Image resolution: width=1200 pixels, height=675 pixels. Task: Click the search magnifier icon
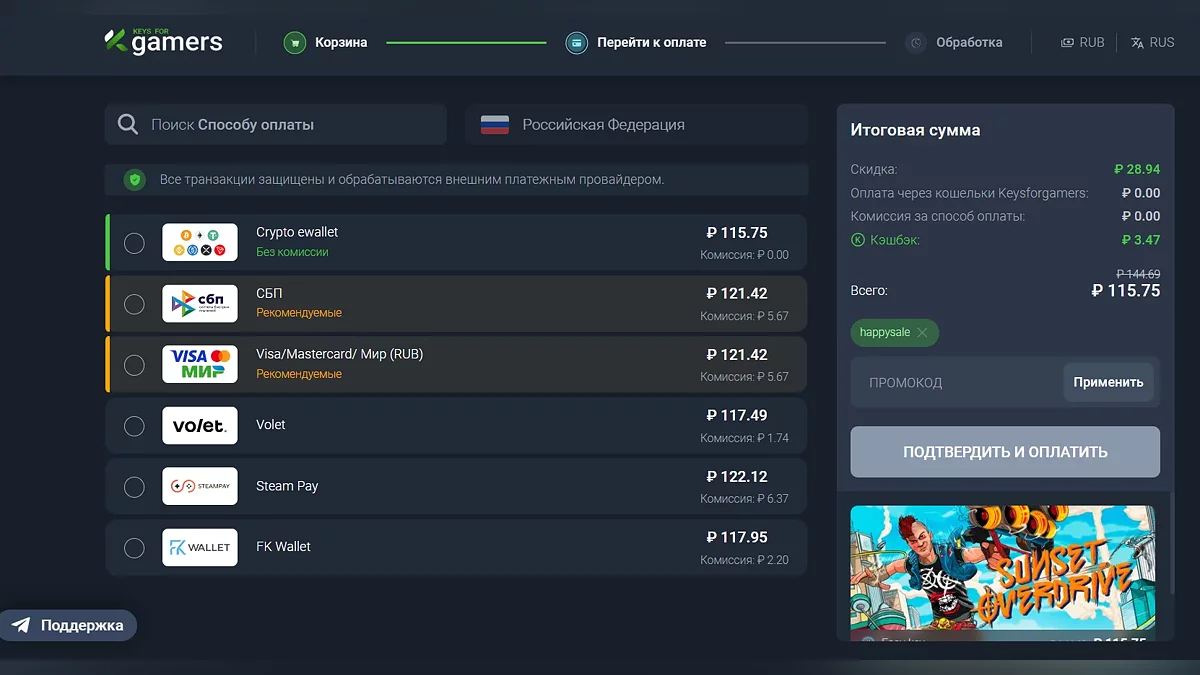(x=128, y=125)
